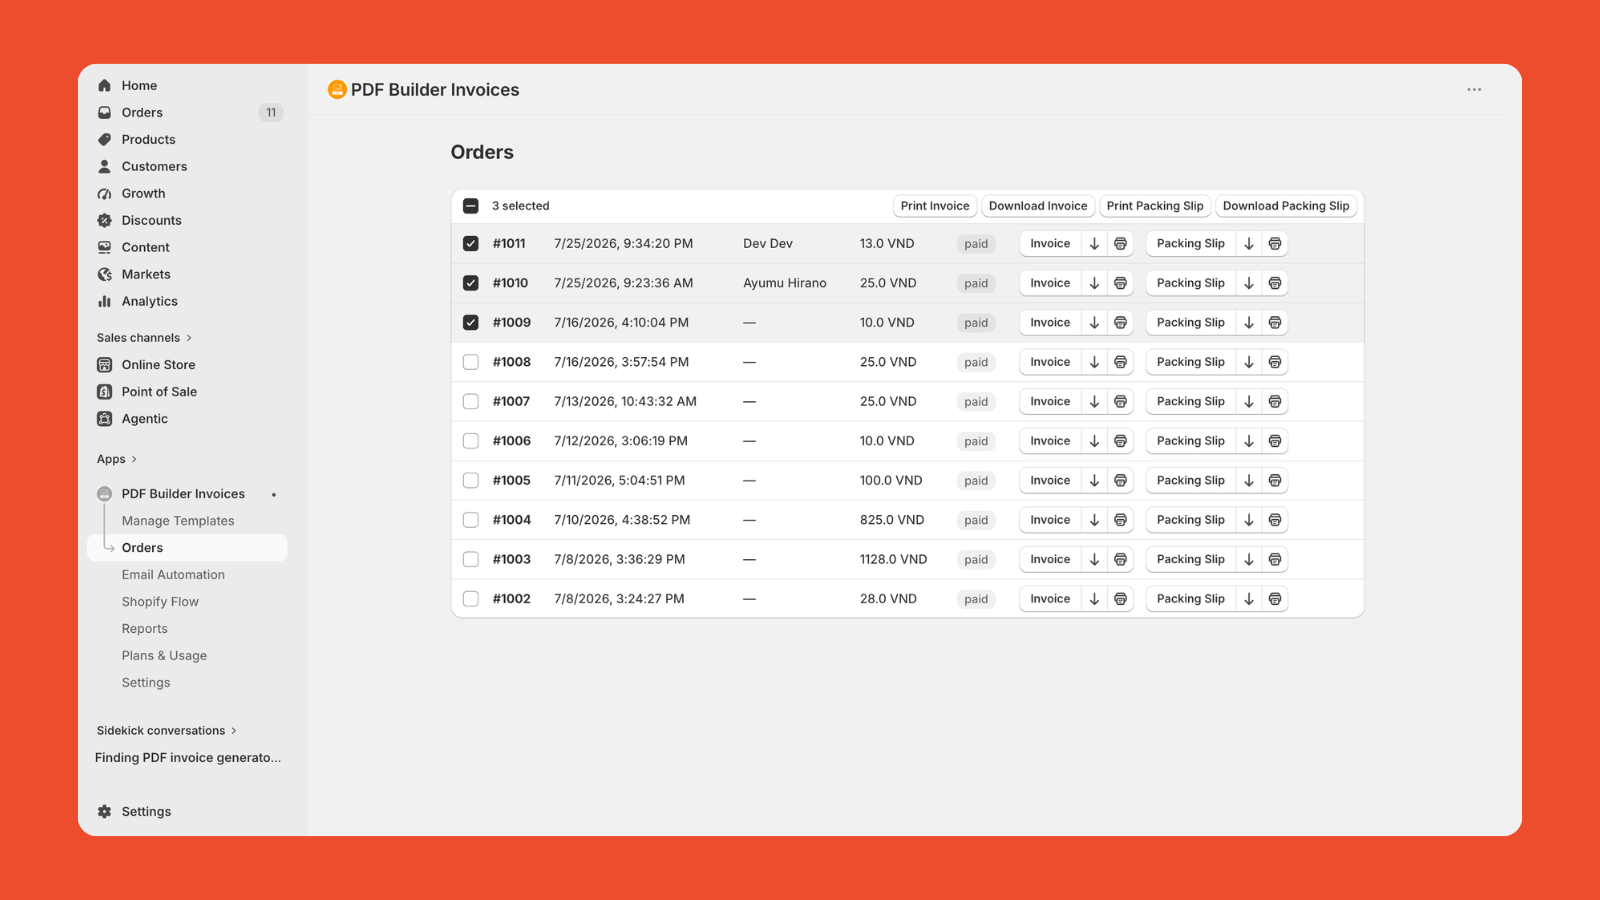Open Plans & Usage page

click(164, 656)
